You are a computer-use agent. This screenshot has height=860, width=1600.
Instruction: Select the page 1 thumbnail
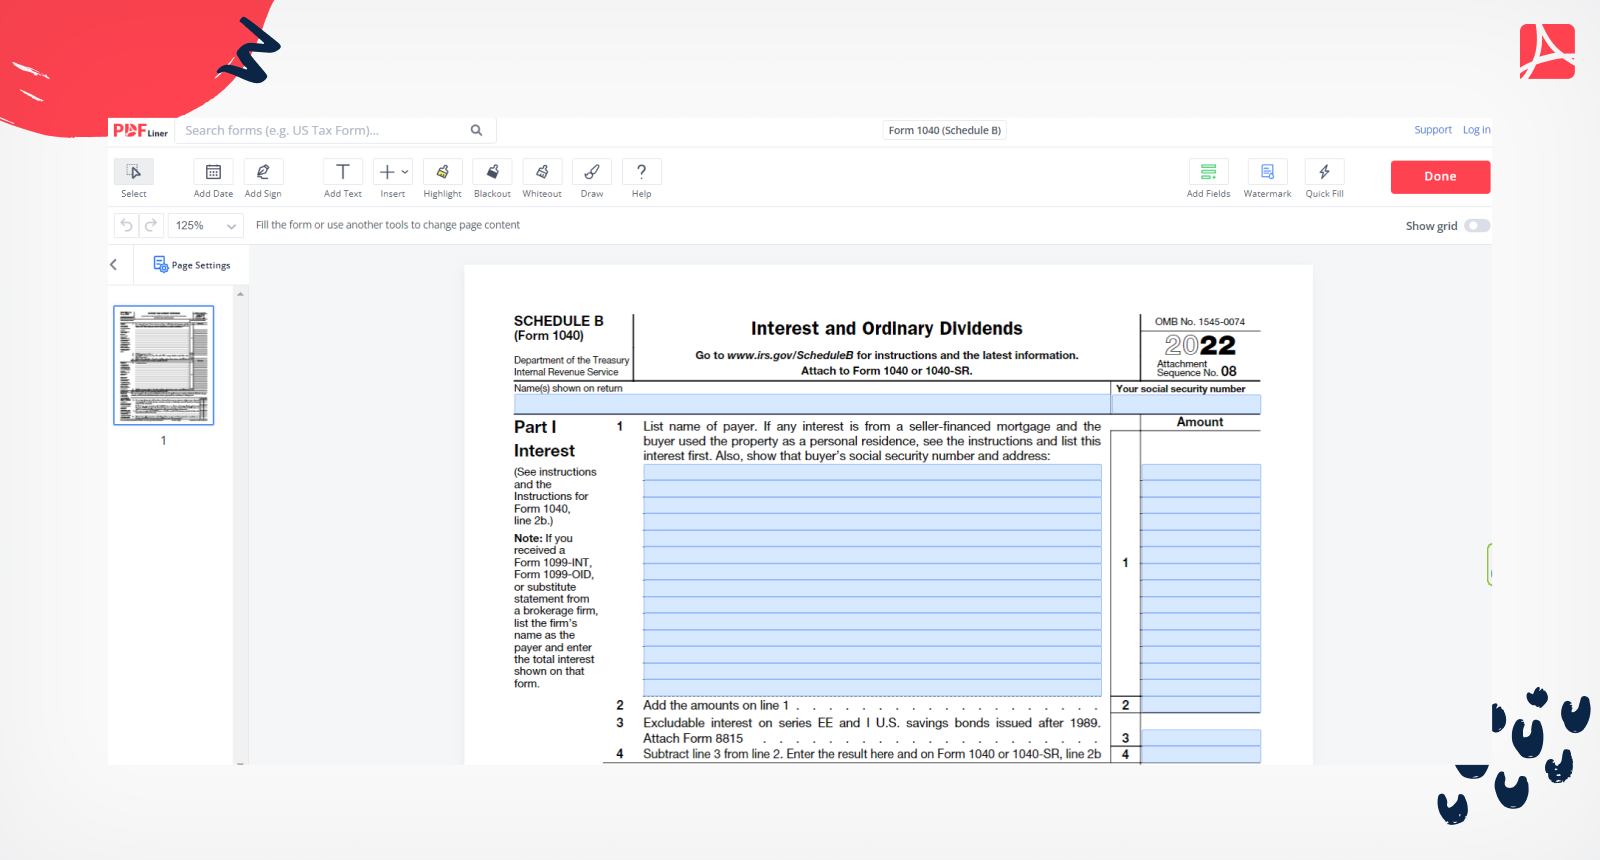pyautogui.click(x=164, y=365)
